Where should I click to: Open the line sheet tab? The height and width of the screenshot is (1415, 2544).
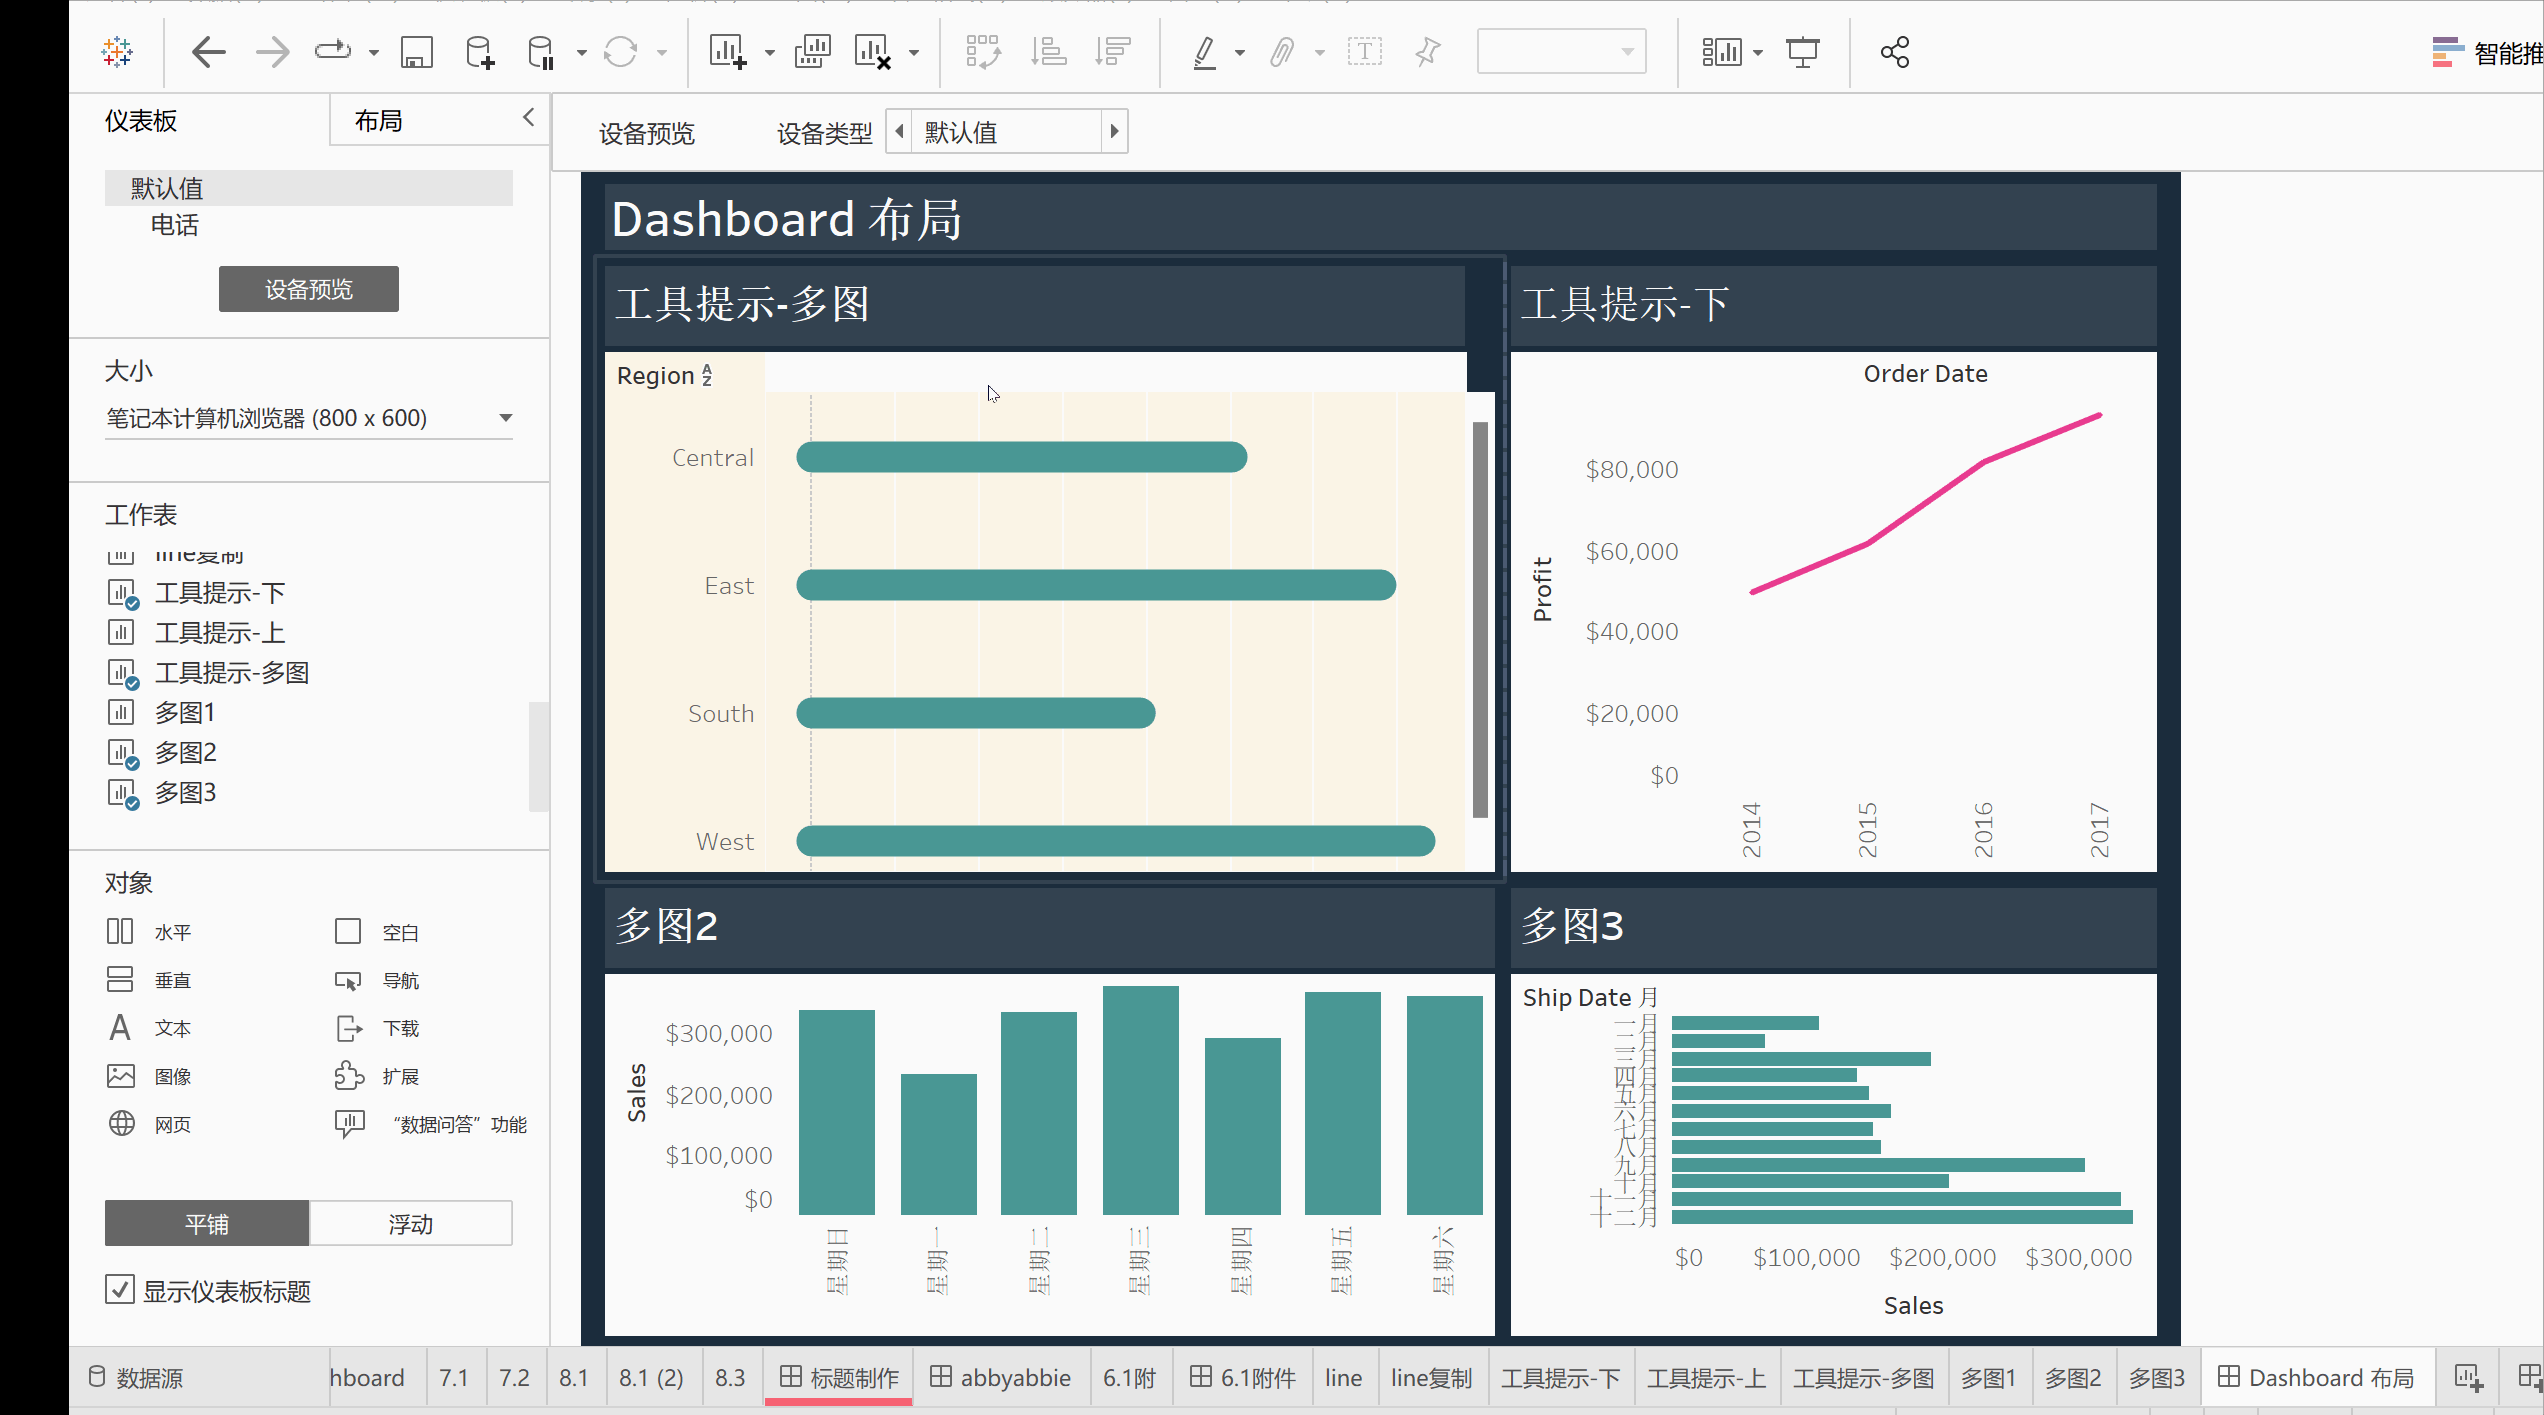coord(1343,1378)
